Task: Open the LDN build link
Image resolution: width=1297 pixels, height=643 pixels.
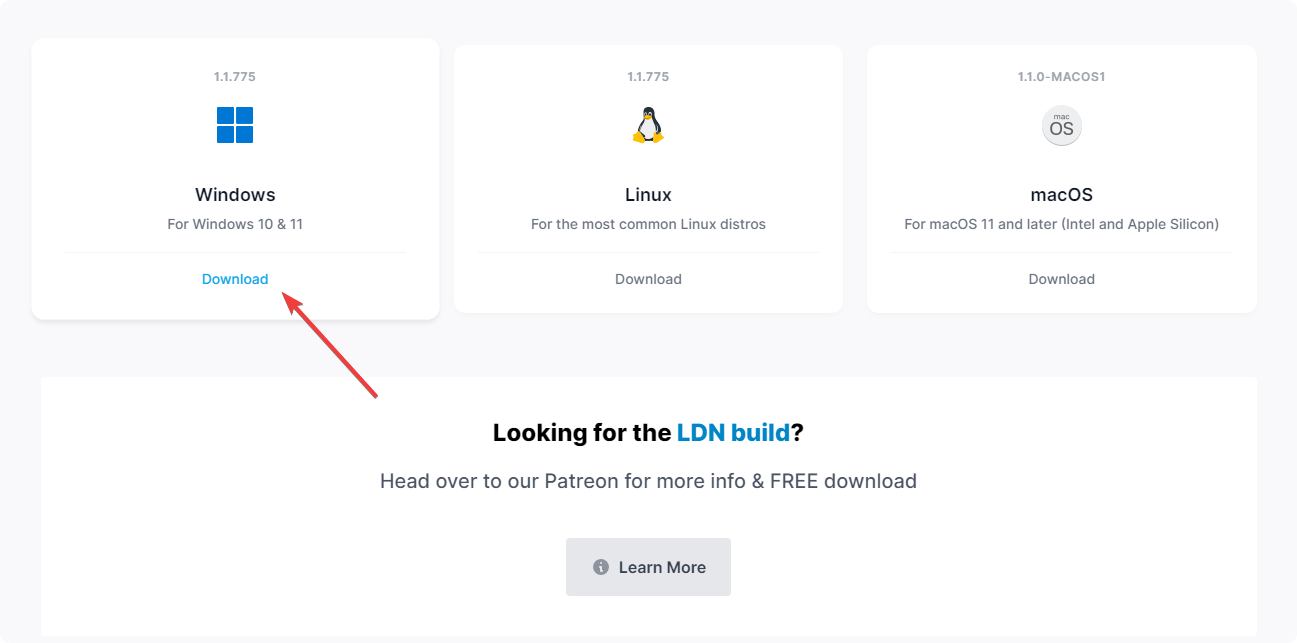Action: 733,433
